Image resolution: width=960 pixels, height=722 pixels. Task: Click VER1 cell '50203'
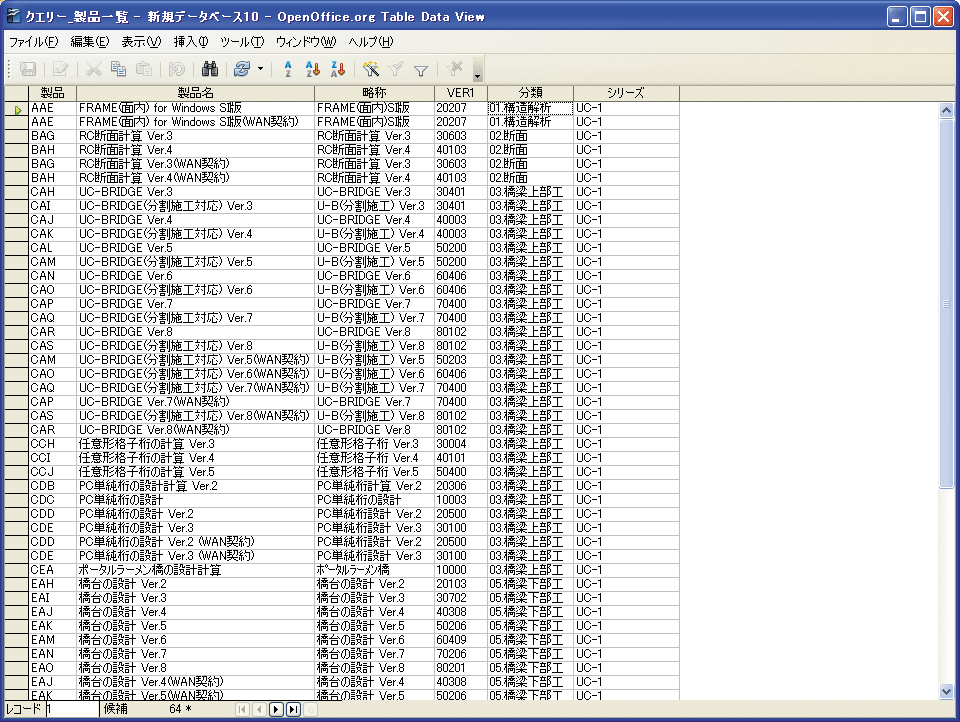(x=460, y=360)
